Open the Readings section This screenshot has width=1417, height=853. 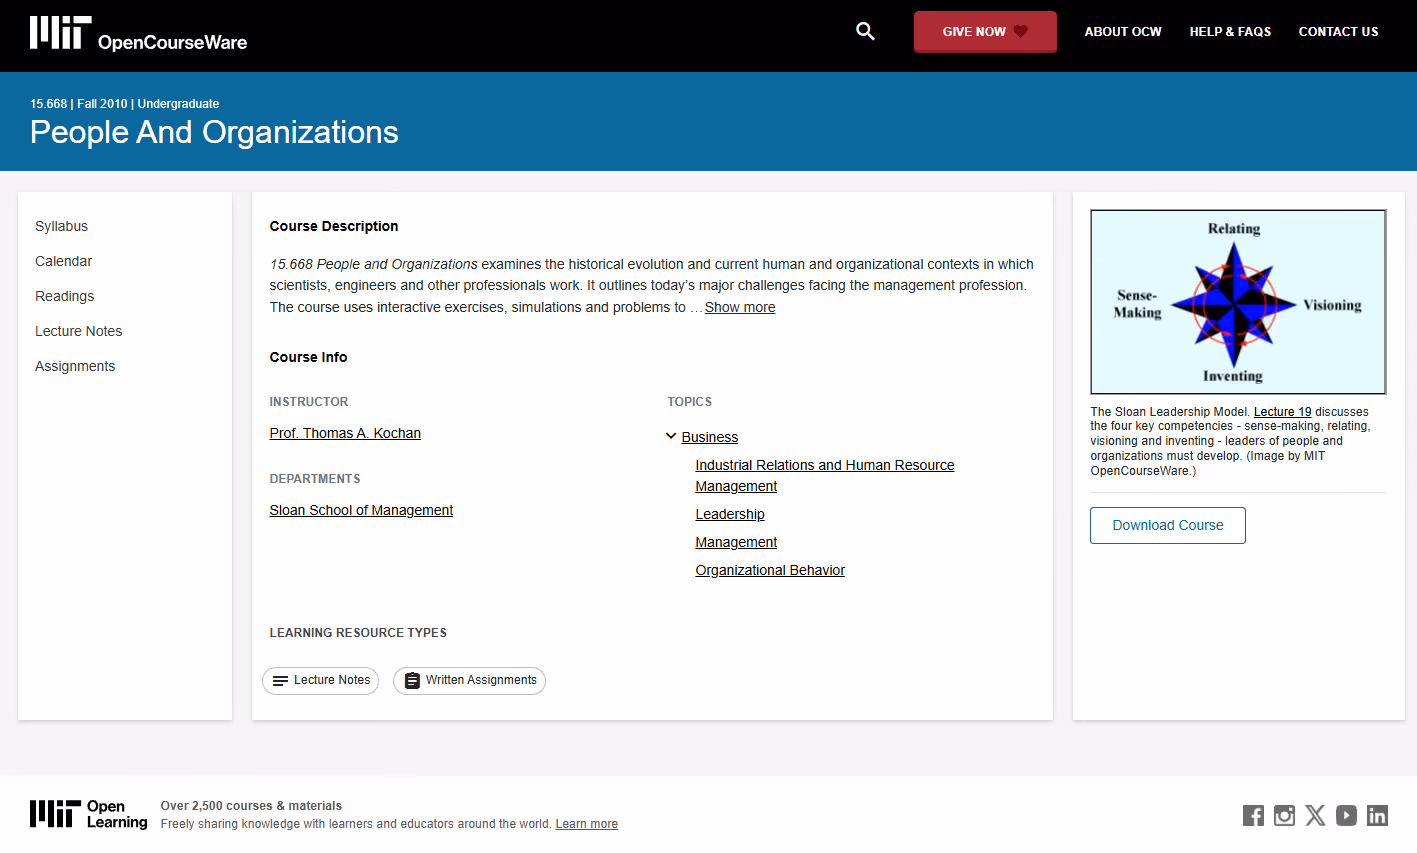tap(64, 296)
